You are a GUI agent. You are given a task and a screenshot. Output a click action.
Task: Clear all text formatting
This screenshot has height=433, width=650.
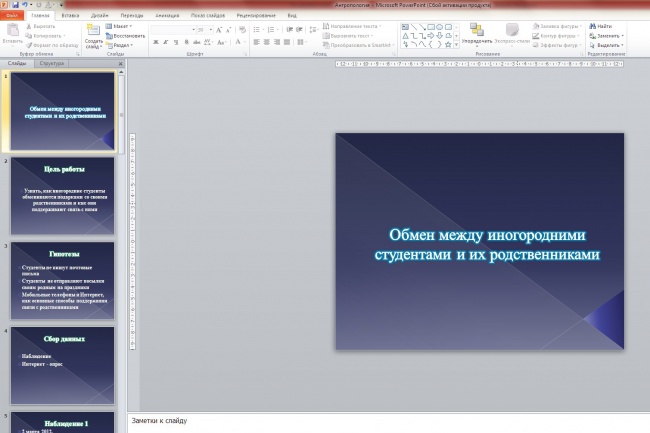(243, 30)
